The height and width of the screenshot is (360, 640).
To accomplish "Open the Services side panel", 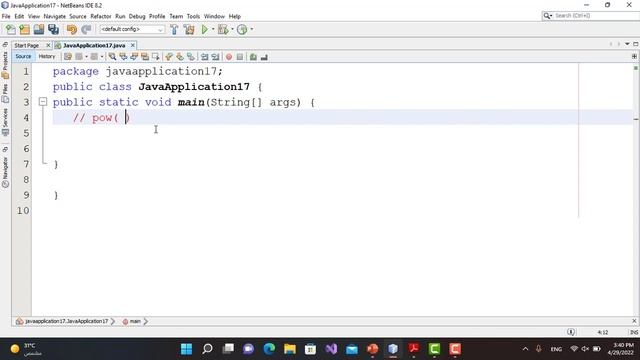I will [x=5, y=122].
